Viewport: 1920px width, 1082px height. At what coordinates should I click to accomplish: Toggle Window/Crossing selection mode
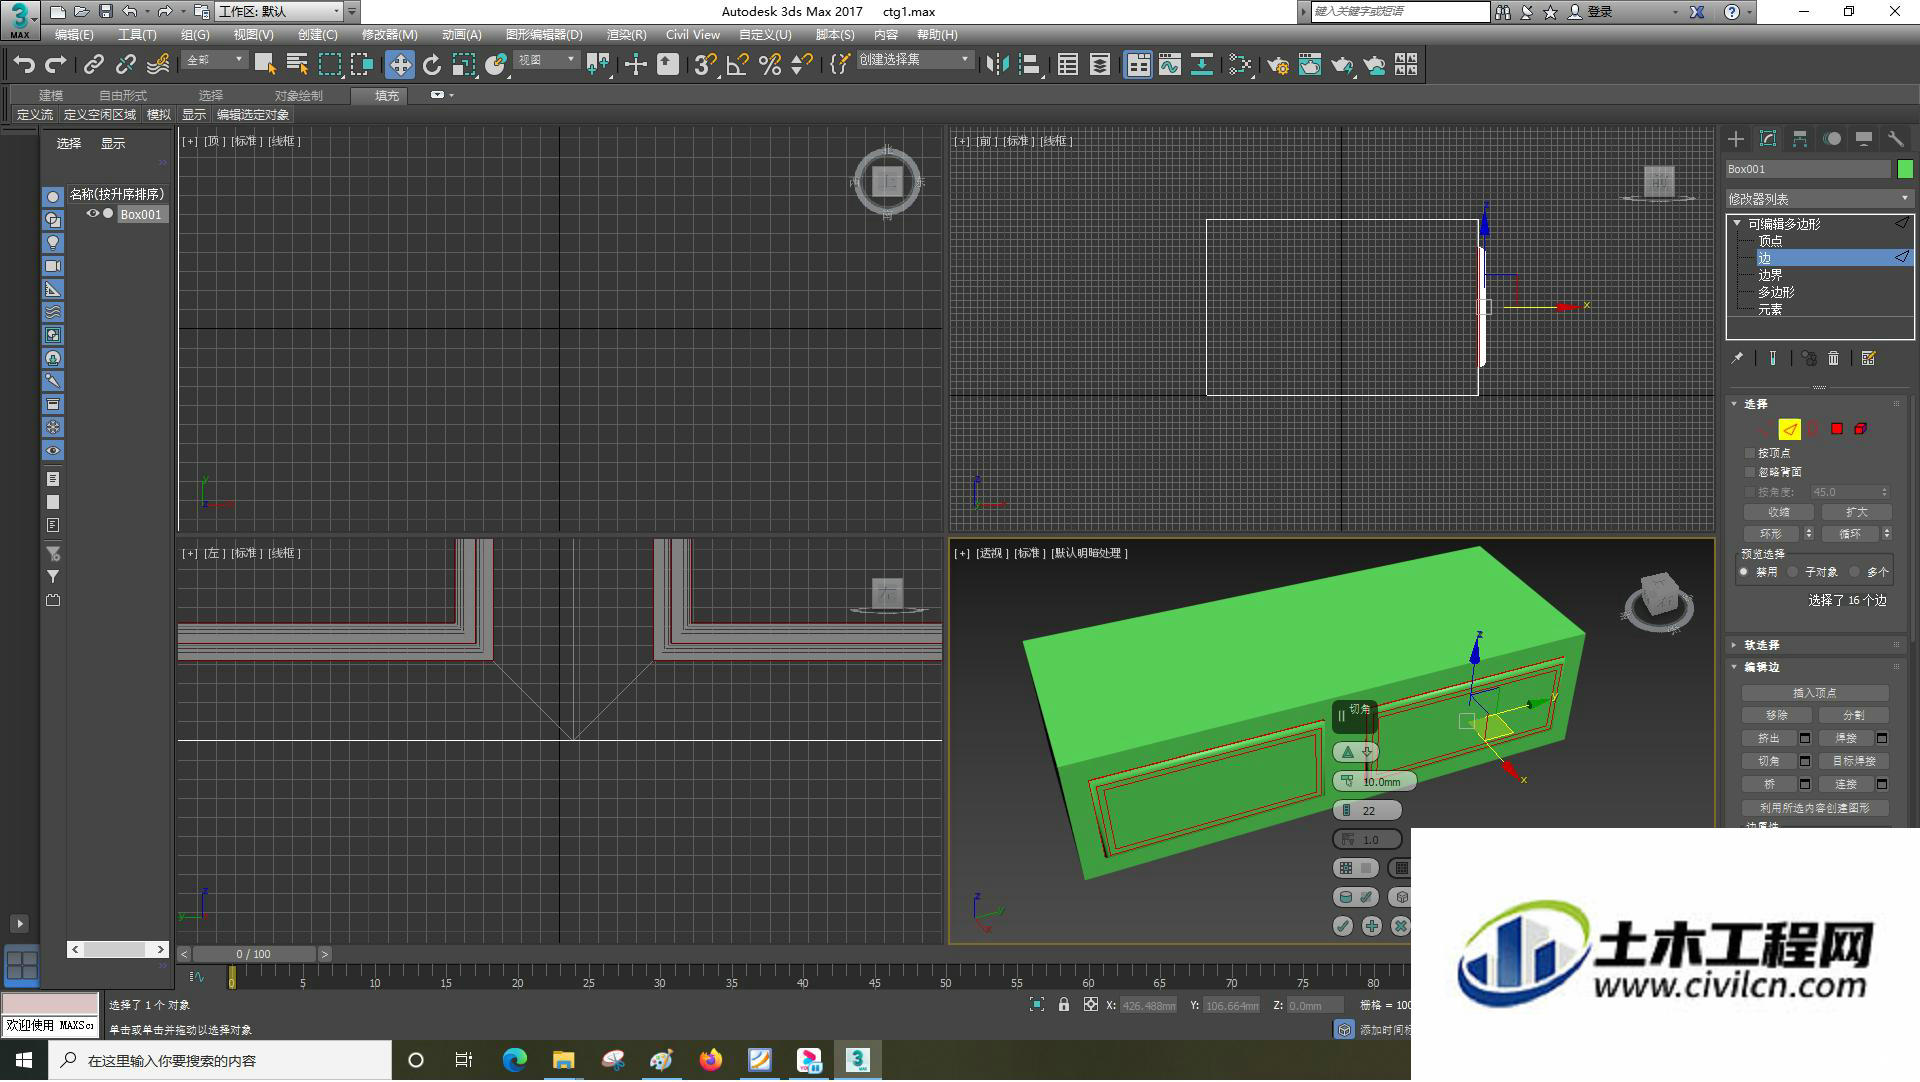coord(362,65)
